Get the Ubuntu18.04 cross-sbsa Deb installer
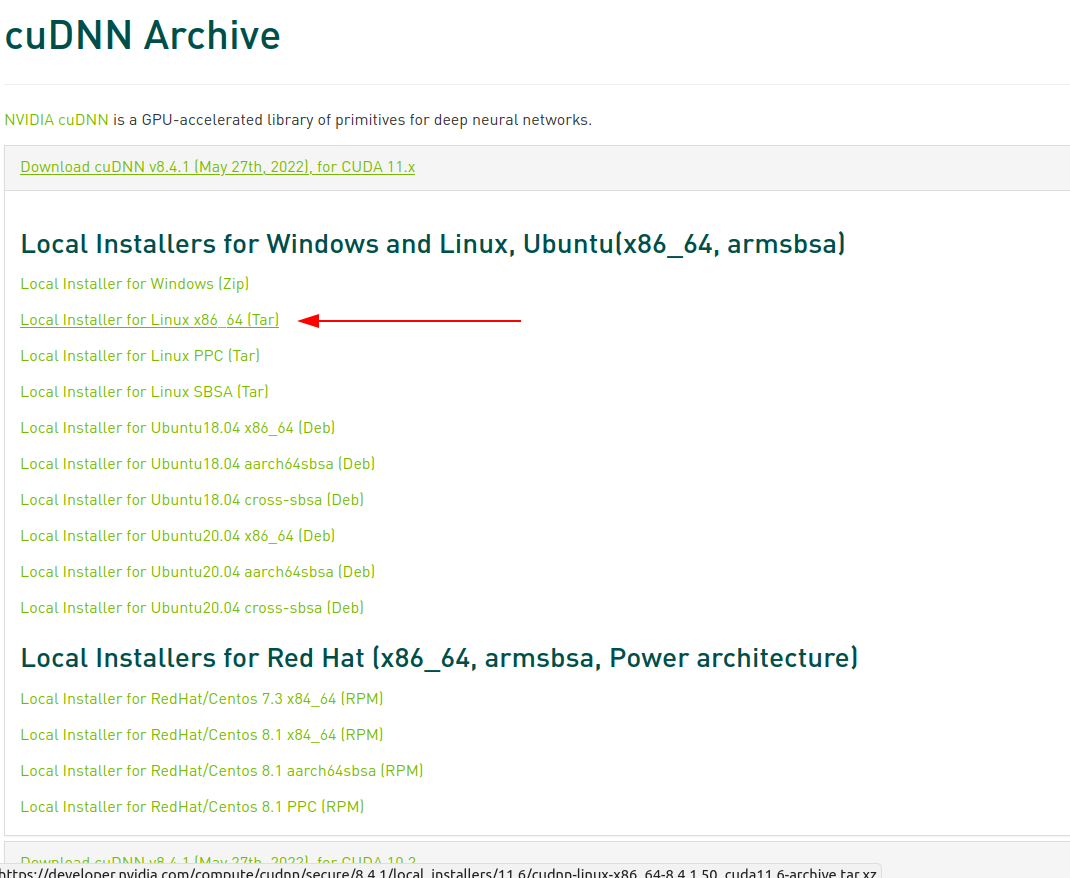Screen dimensions: 1070x878 pyautogui.click(x=191, y=500)
